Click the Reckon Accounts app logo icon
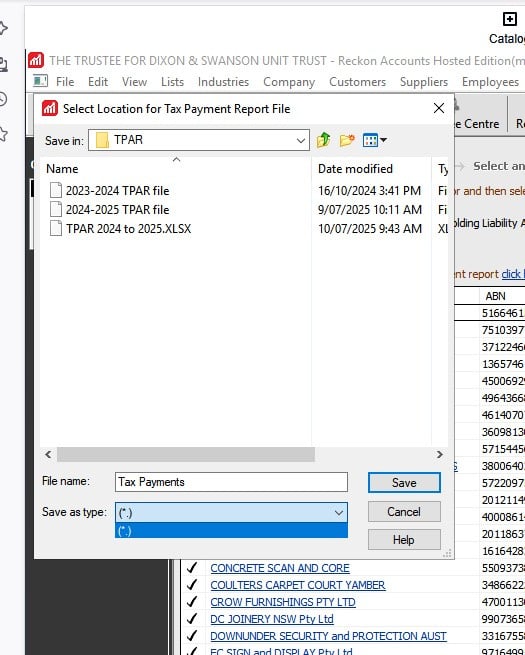 tap(36, 61)
